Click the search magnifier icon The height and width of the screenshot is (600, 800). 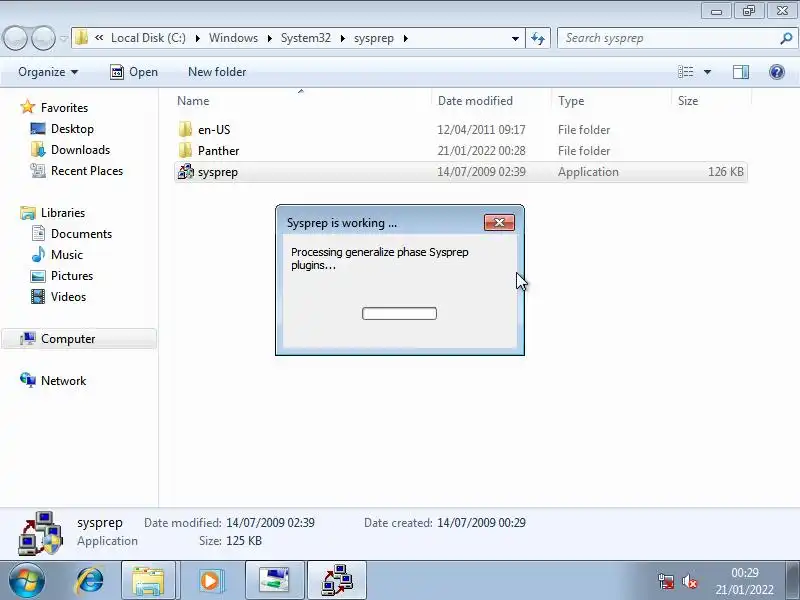point(786,38)
